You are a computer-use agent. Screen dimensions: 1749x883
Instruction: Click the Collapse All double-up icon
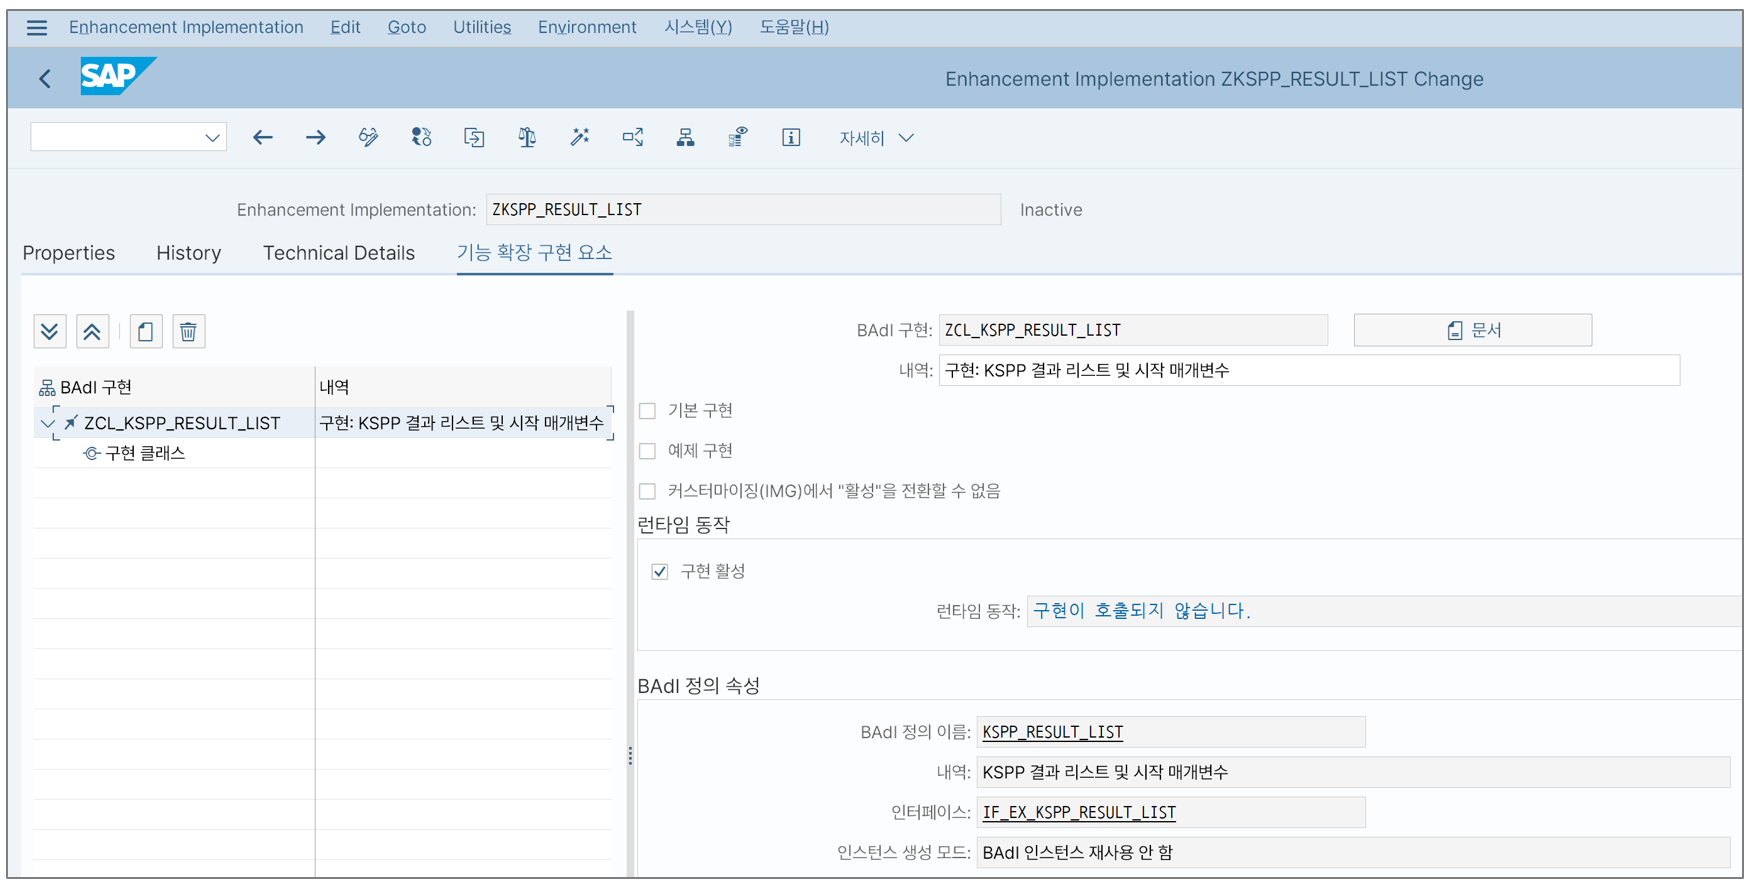tap(92, 331)
